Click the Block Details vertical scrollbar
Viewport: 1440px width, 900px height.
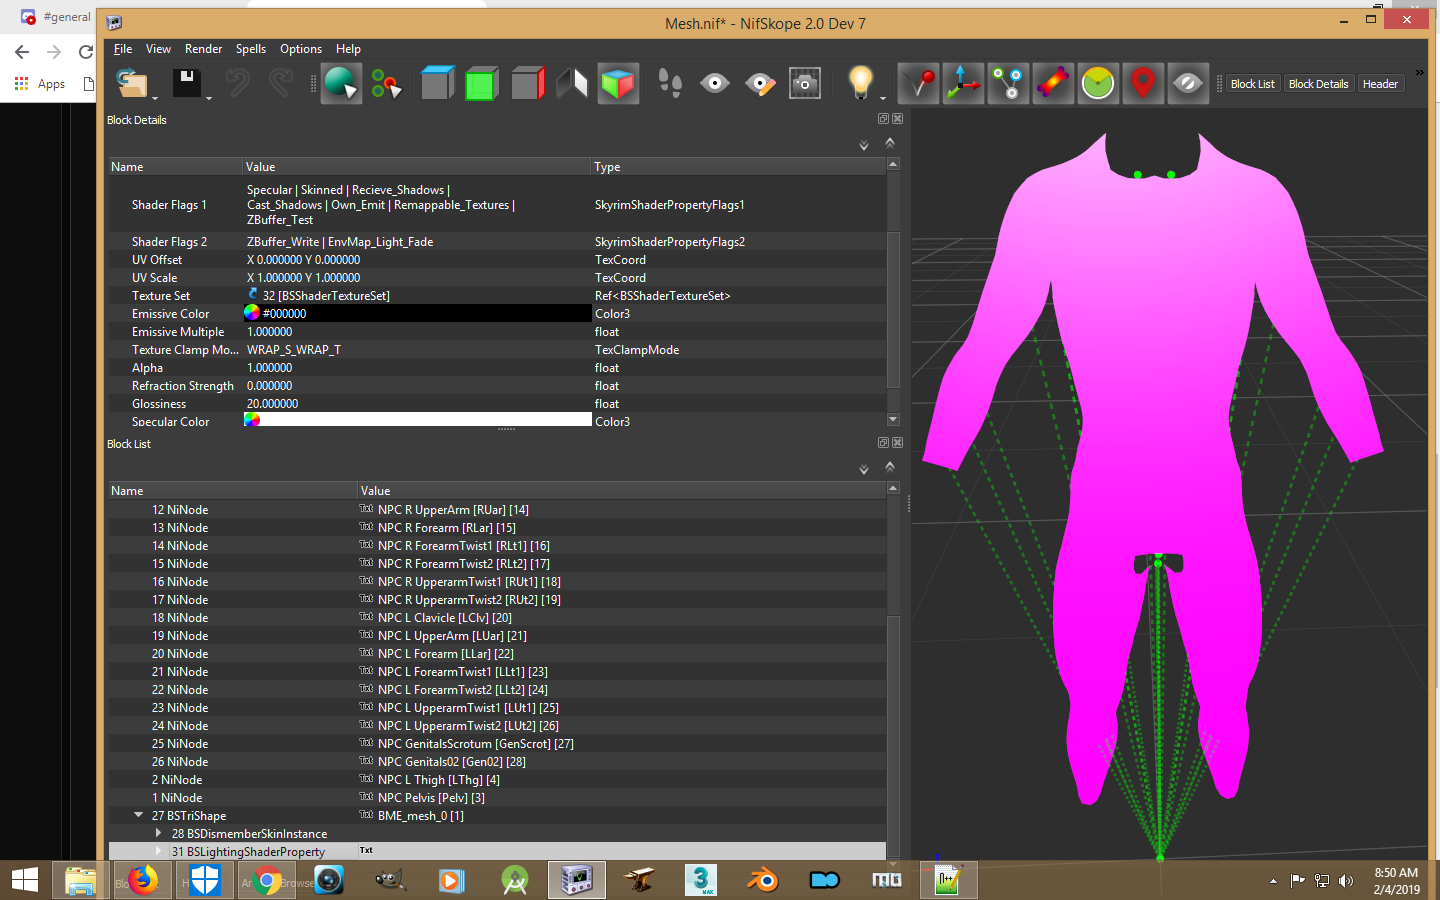click(x=893, y=310)
